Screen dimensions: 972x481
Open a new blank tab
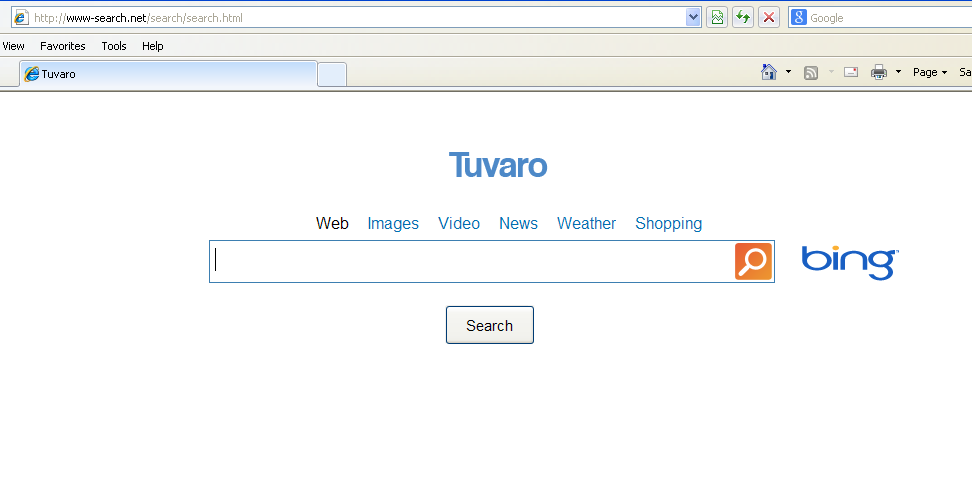coord(332,75)
